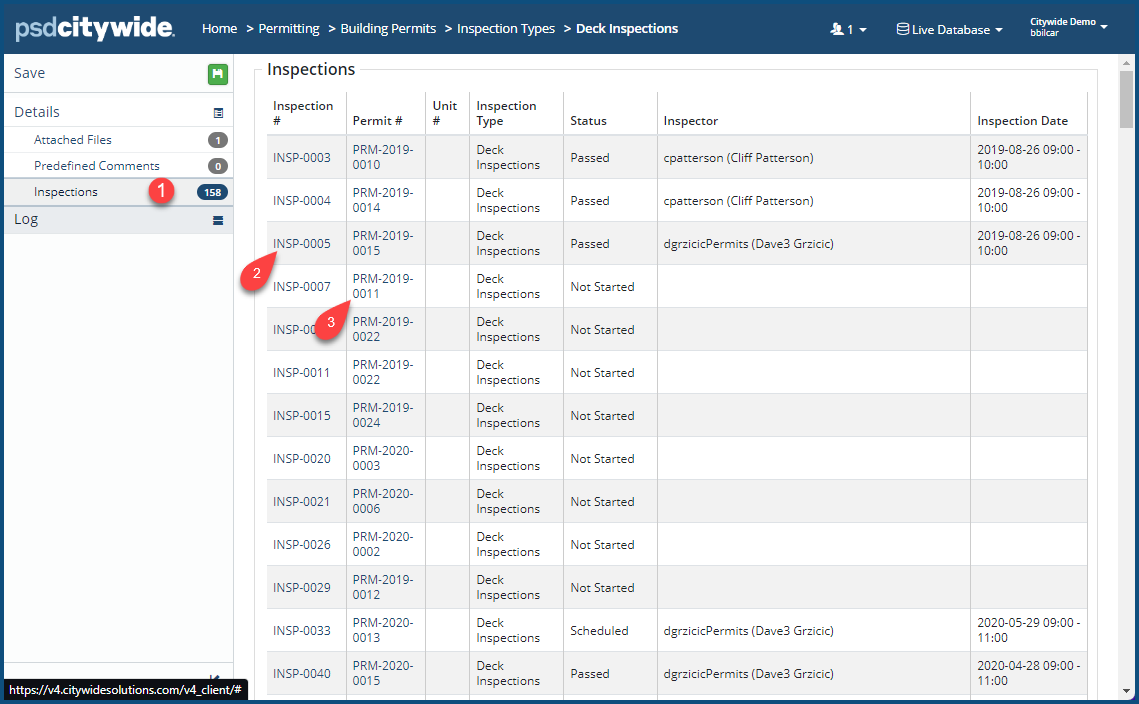Expand the Live Database dropdown
Image resolution: width=1139 pixels, height=704 pixels.
pos(949,29)
